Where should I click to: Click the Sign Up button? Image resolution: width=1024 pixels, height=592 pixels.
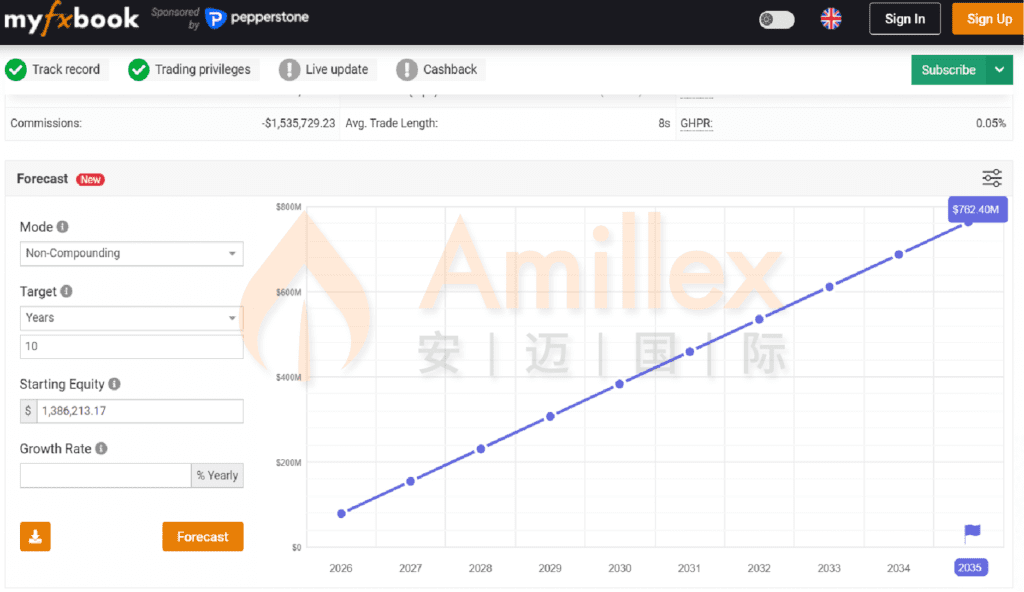[x=988, y=19]
